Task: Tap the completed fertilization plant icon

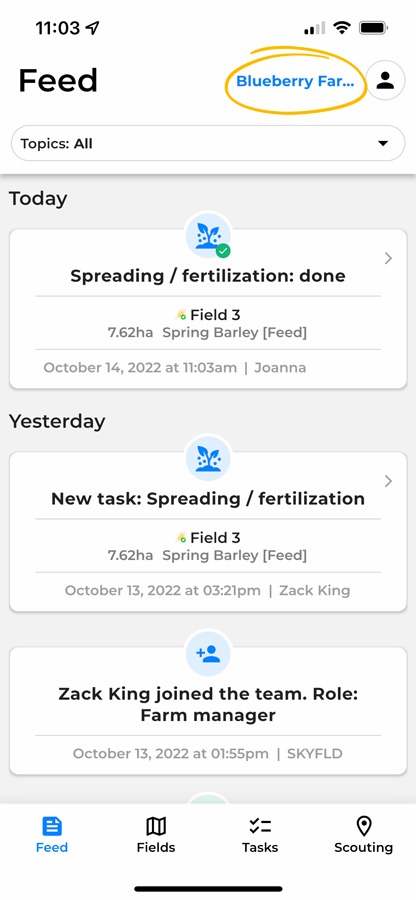Action: (208, 236)
